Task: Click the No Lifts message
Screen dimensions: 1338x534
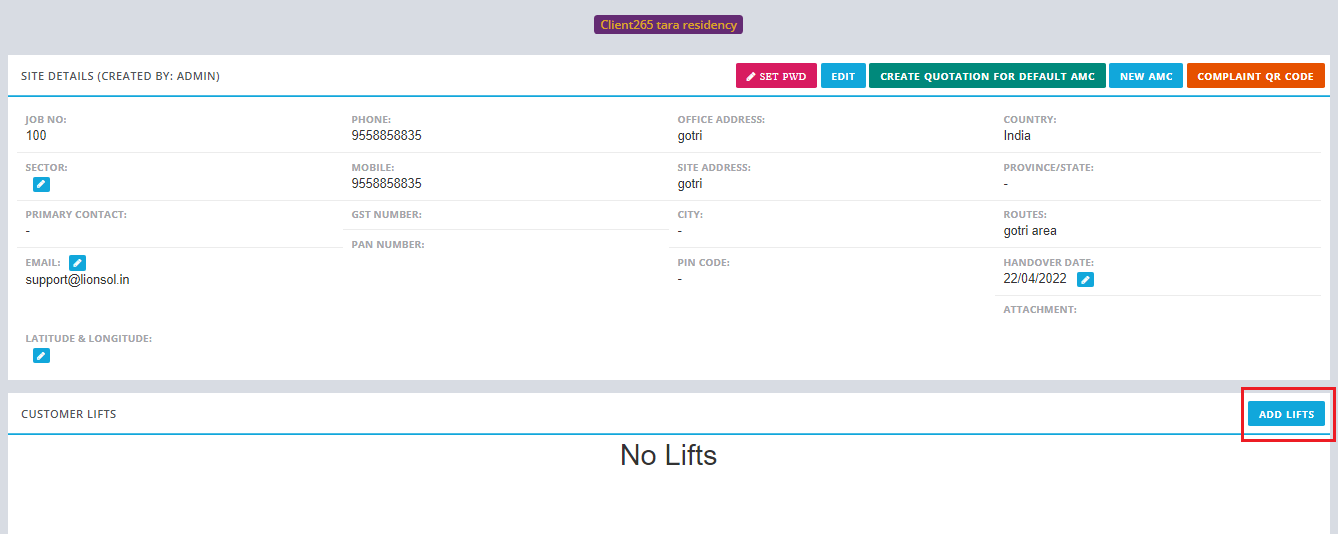Action: [668, 455]
